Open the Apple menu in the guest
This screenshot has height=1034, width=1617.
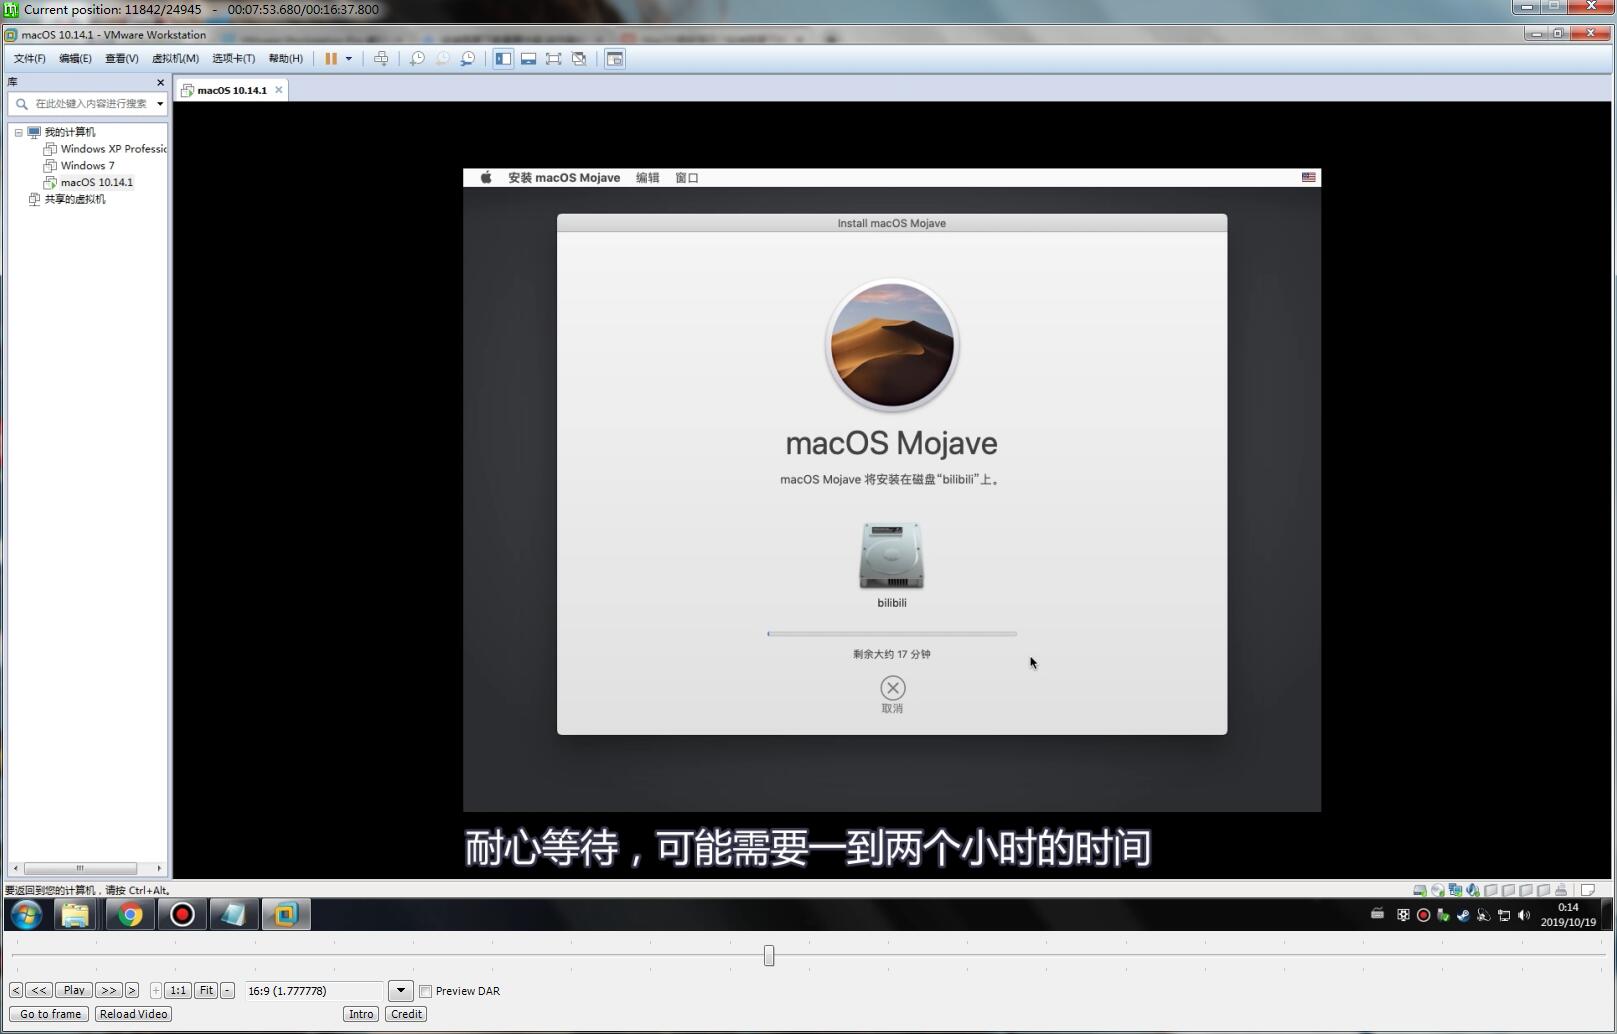pos(486,178)
